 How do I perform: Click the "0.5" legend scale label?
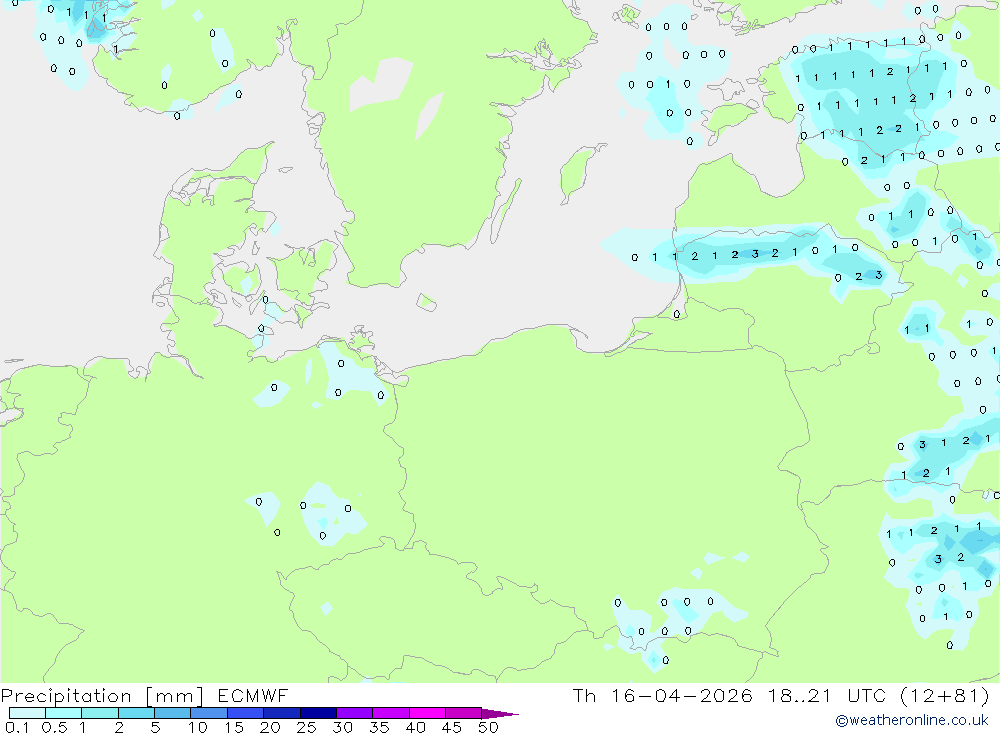pos(54,727)
